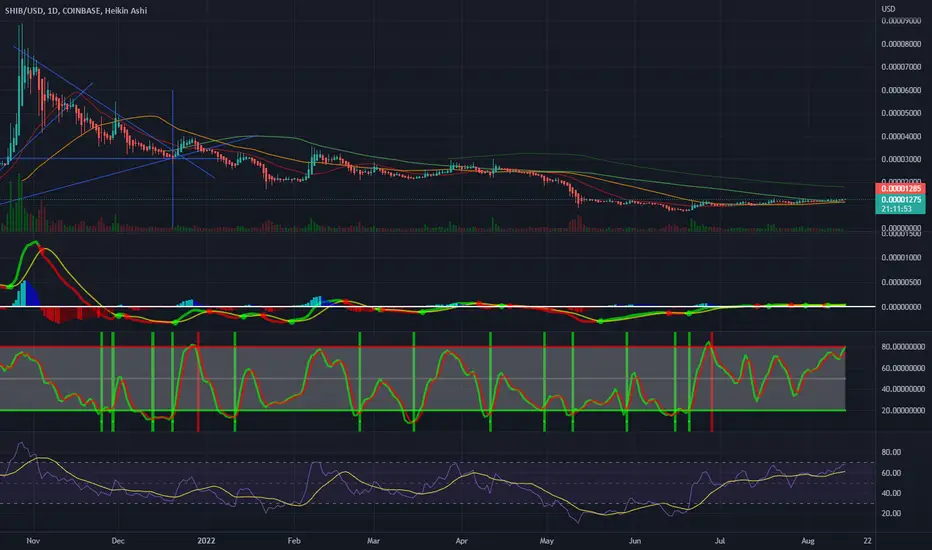Click the 2022 label on the time axis
932x550 pixels.
tap(206, 540)
